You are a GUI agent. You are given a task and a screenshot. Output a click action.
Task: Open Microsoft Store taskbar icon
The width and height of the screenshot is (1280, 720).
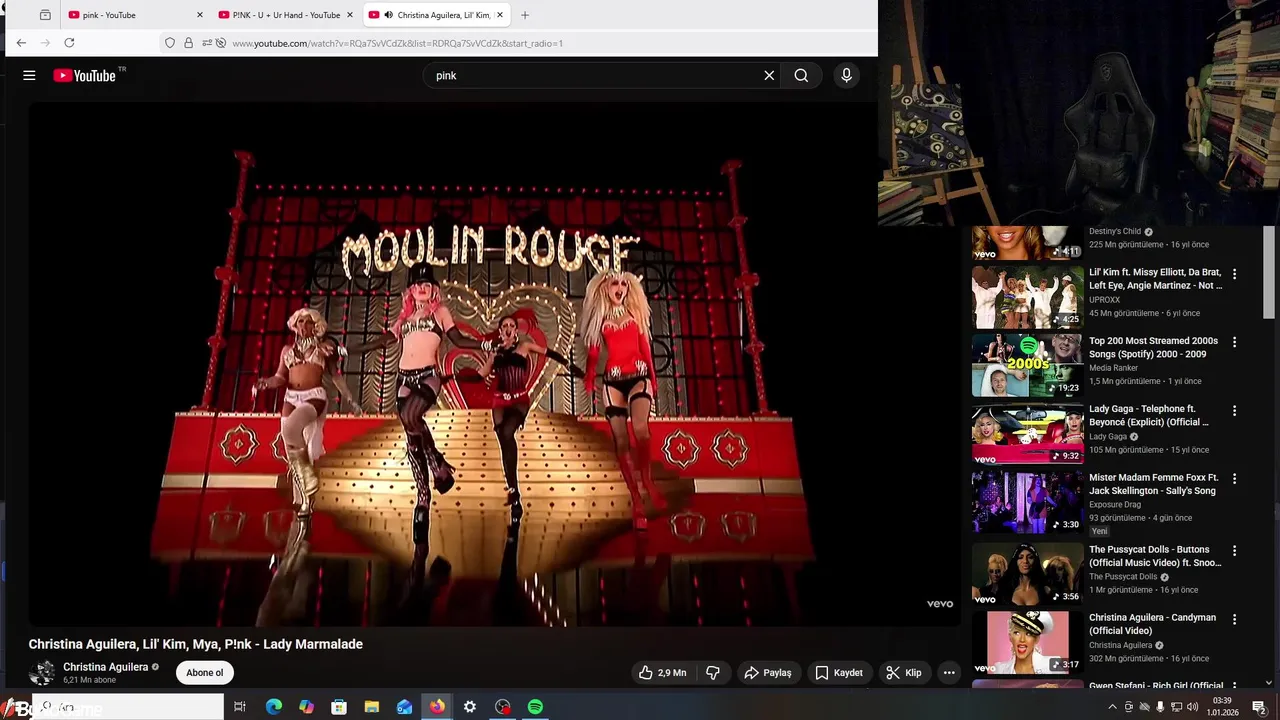(x=339, y=707)
